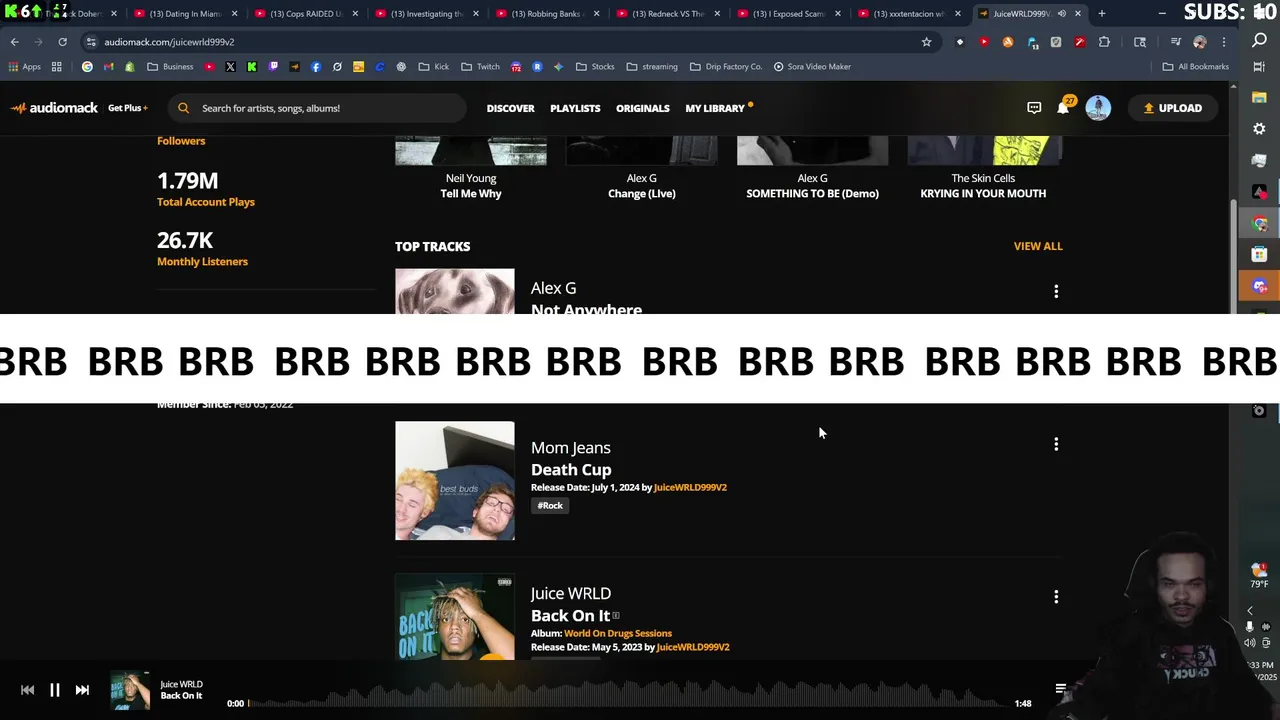This screenshot has width=1280, height=720.
Task: Open the X bookmark icon
Action: click(230, 67)
